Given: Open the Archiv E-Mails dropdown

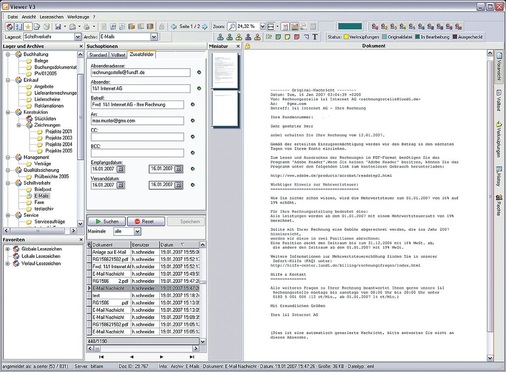Looking at the screenshot, I should 154,37.
